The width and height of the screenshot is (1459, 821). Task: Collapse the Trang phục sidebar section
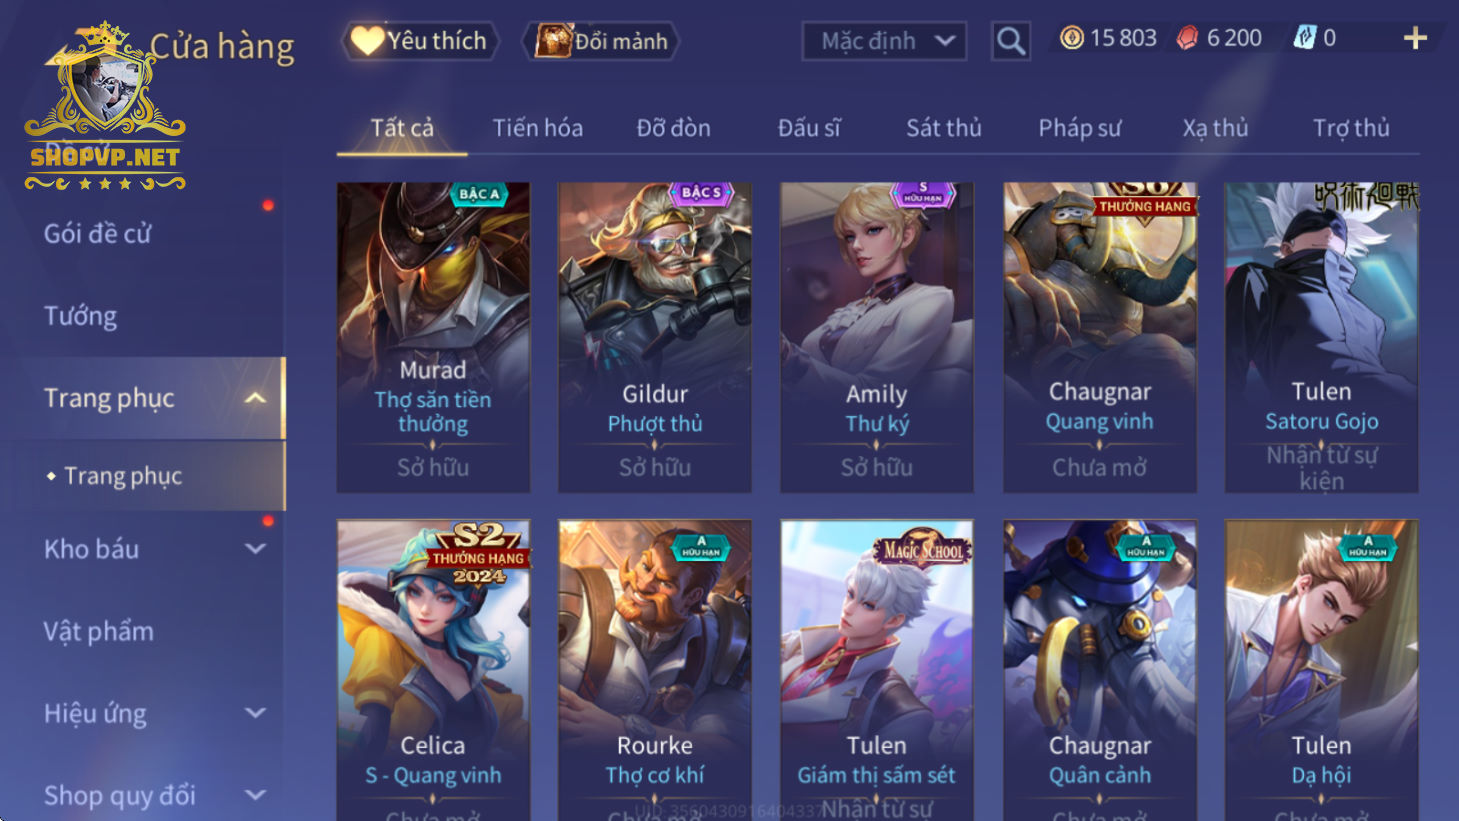tap(255, 398)
